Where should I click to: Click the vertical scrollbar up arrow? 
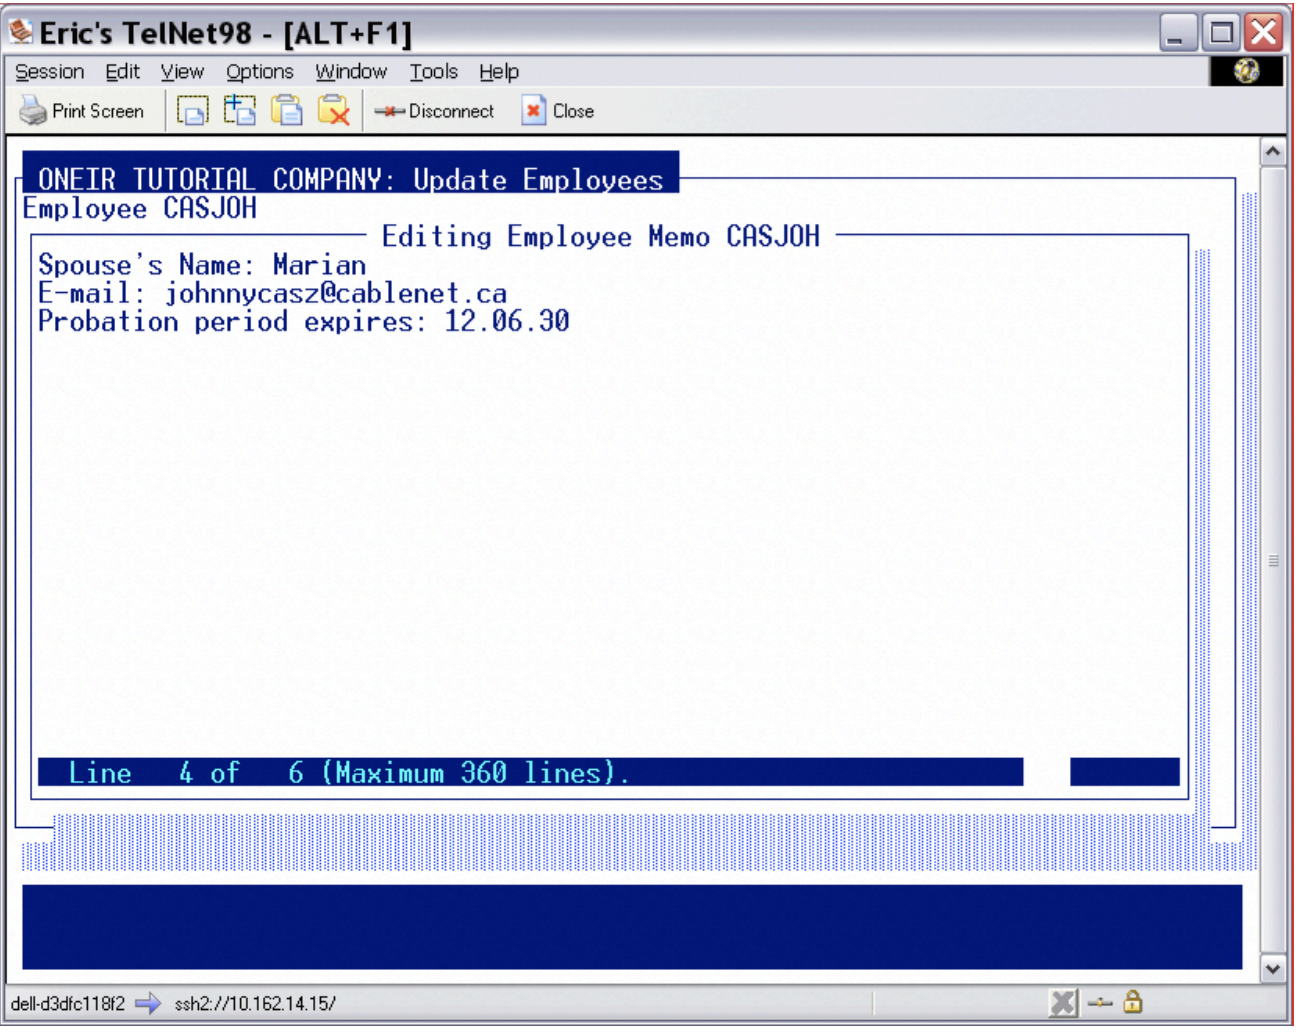coord(1272,152)
